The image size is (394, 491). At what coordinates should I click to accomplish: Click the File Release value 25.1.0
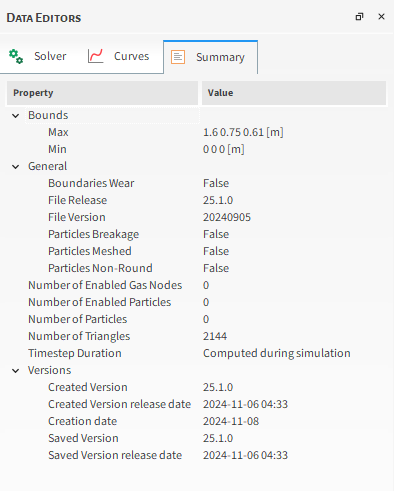pos(218,200)
